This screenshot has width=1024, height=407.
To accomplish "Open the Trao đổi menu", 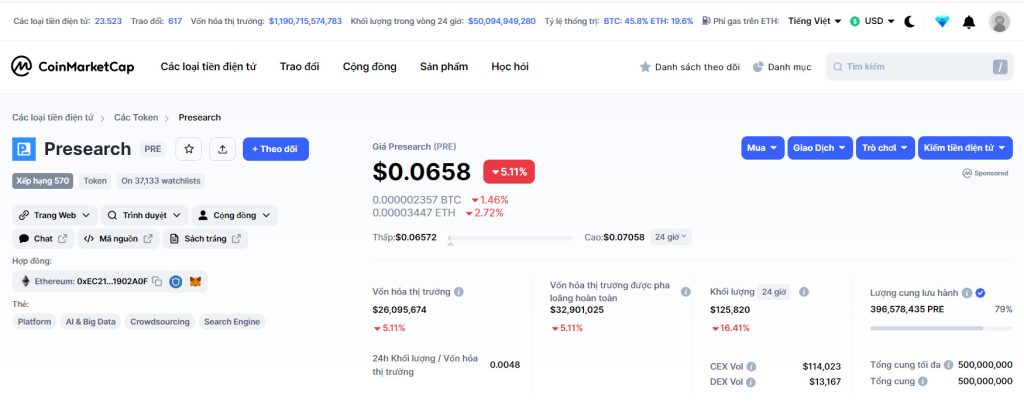I will pos(299,67).
